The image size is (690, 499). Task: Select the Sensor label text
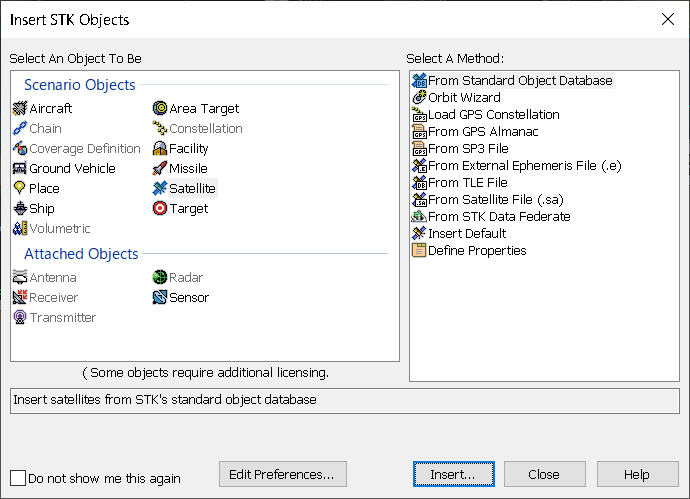[x=189, y=297]
